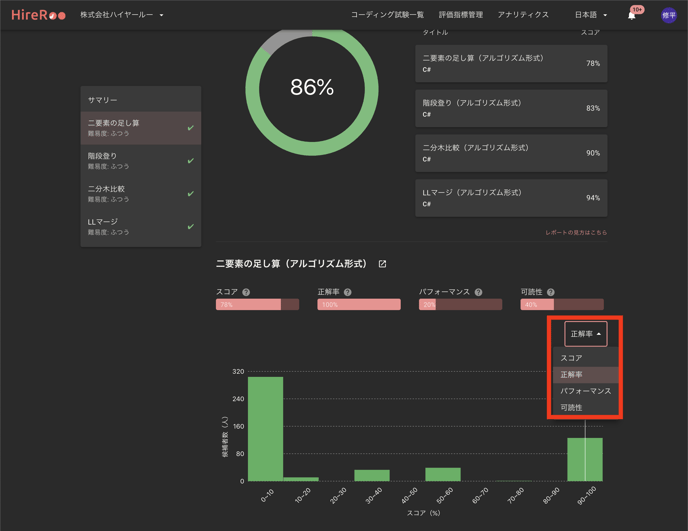Open 階段登り (アルゴリズム形式) score card
The width and height of the screenshot is (688, 531).
click(x=511, y=108)
